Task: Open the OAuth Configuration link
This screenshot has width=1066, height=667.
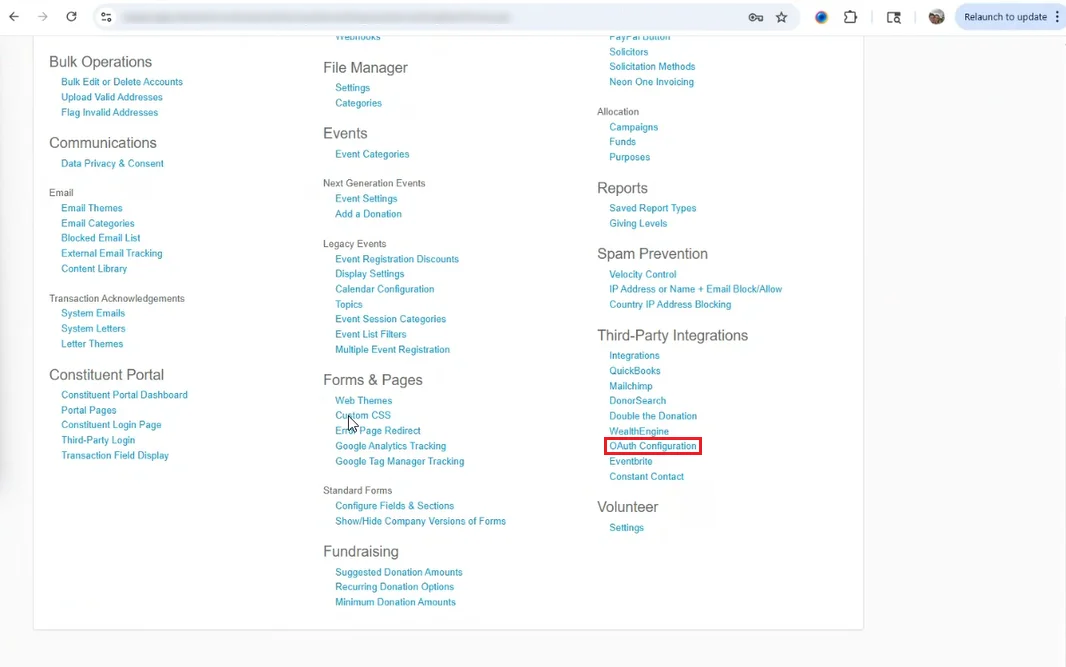Action: pos(653,446)
